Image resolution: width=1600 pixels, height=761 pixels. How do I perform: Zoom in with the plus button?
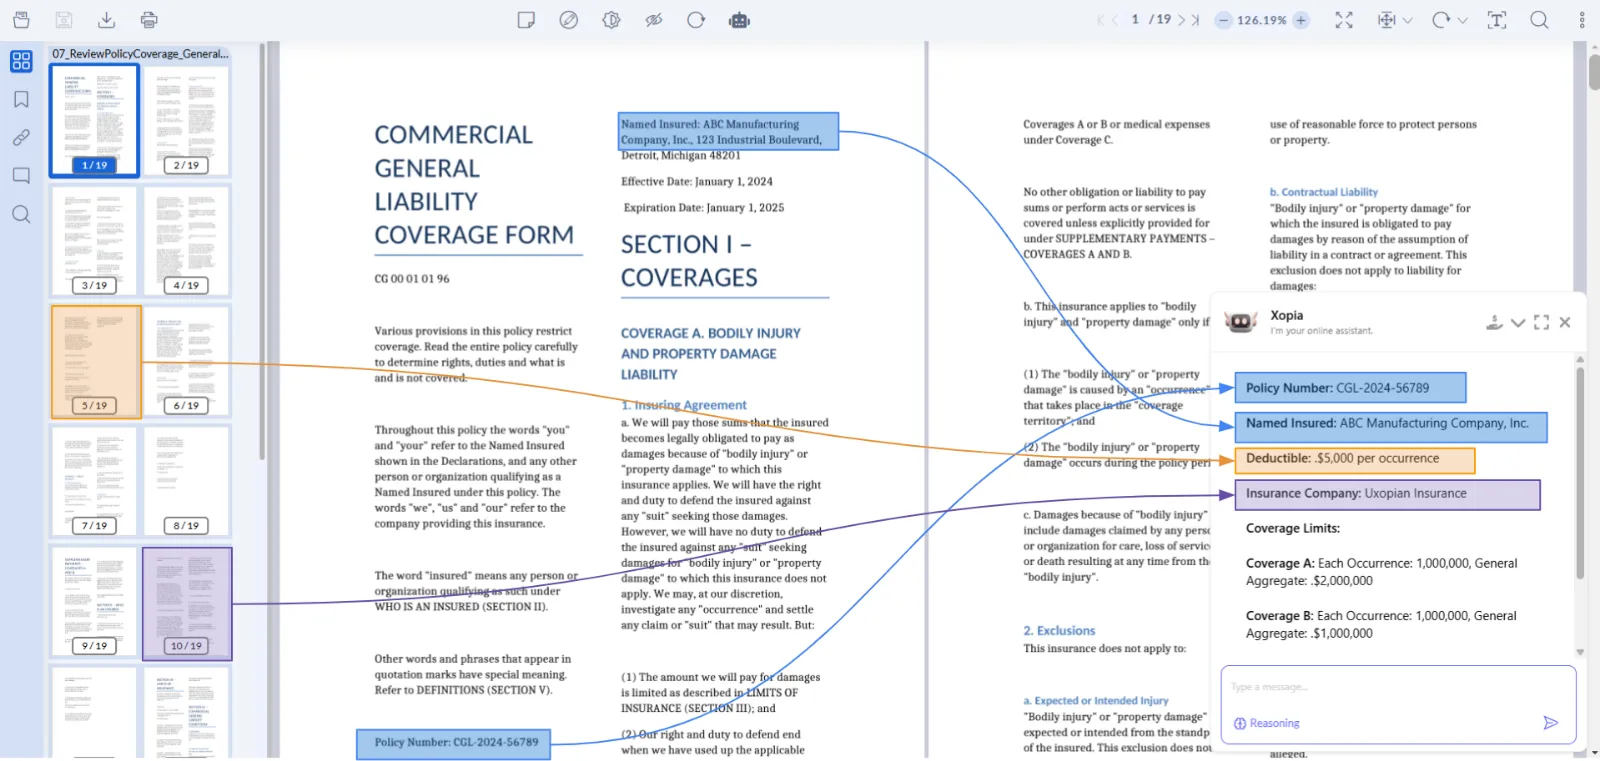tap(1301, 20)
